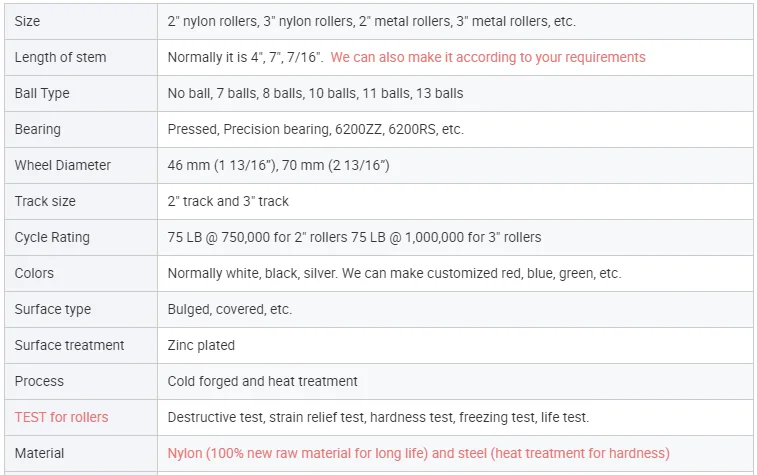Click the red custom stem length text
This screenshot has width=757, height=475.
[487, 57]
